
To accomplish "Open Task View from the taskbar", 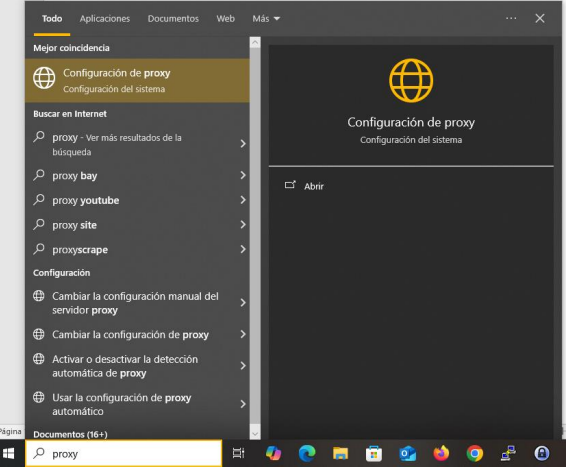I will tap(238, 453).
